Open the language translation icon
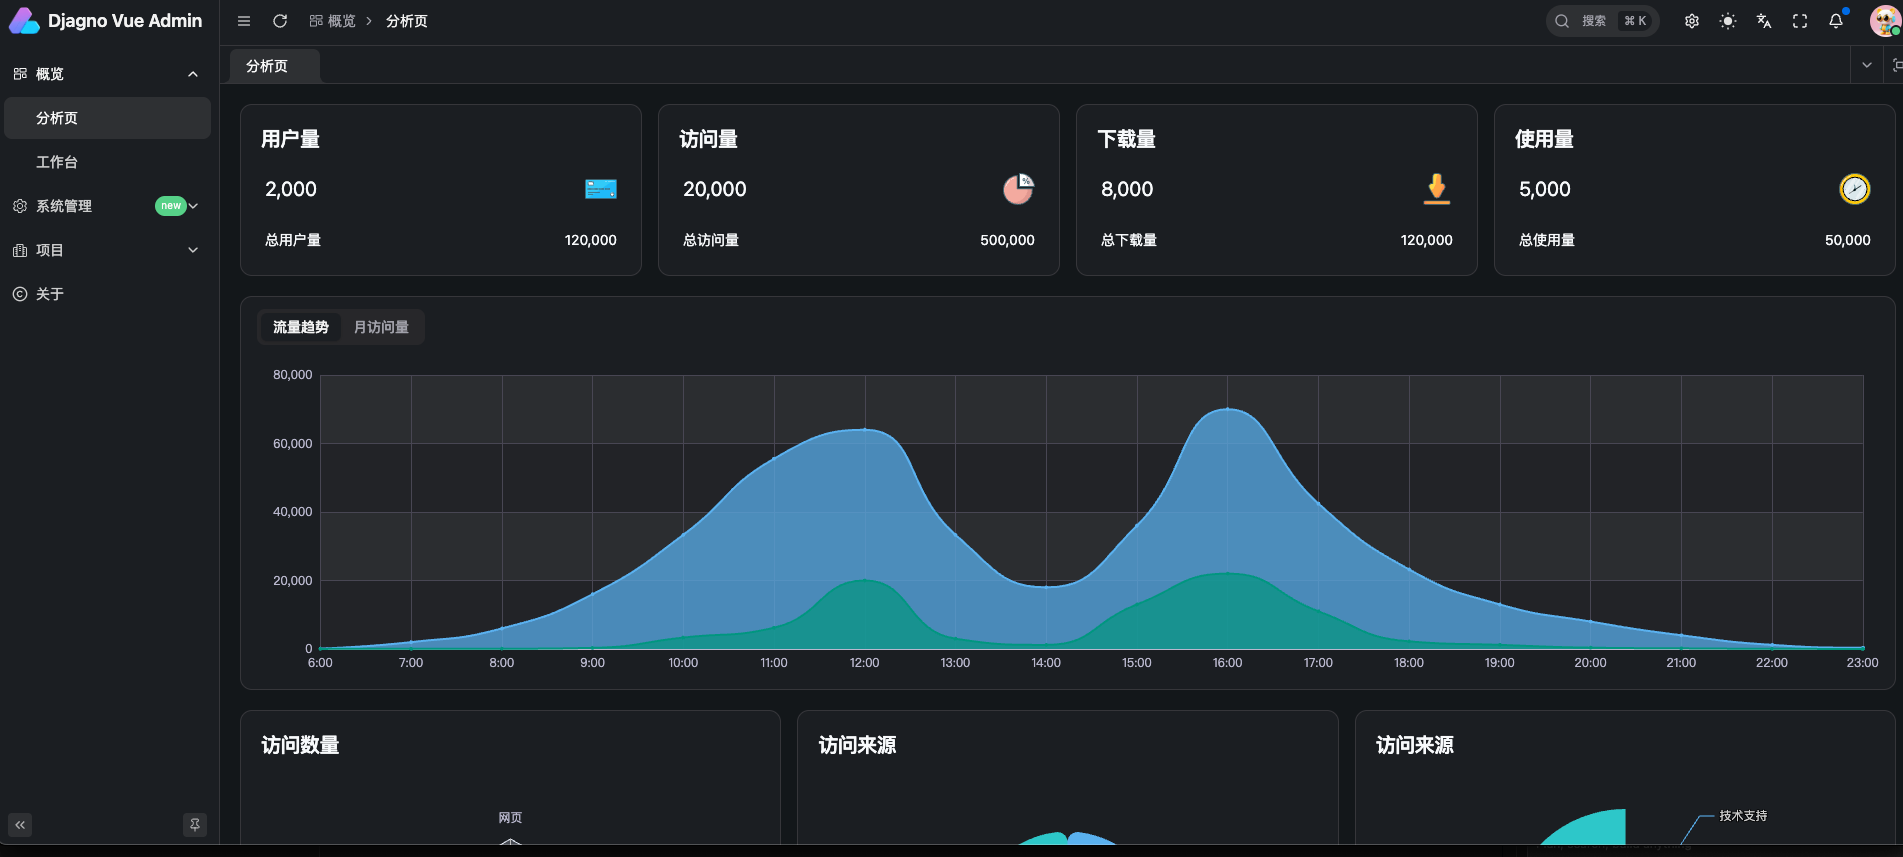Viewport: 1903px width, 857px height. [1763, 21]
